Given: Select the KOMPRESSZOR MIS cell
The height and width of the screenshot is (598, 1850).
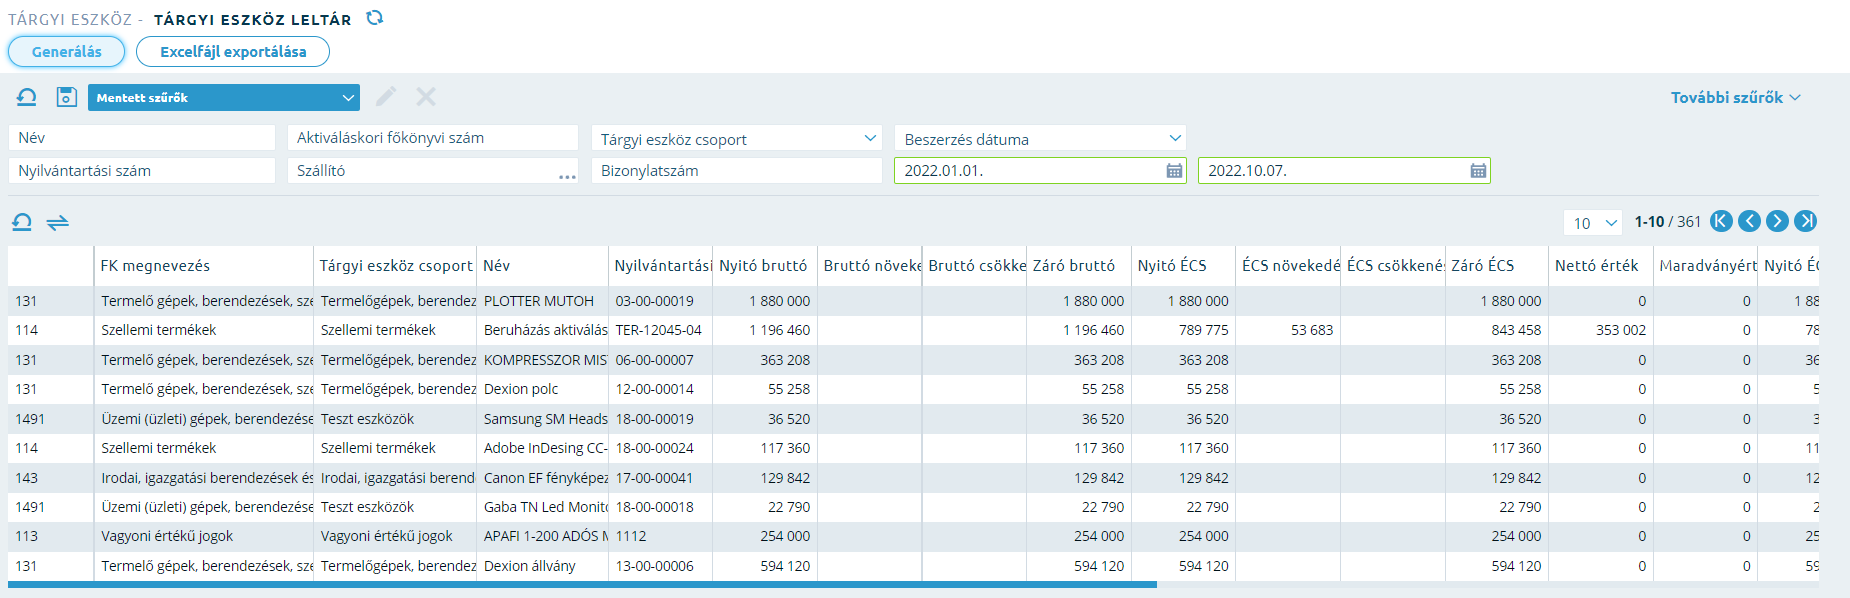Looking at the screenshot, I should [542, 360].
